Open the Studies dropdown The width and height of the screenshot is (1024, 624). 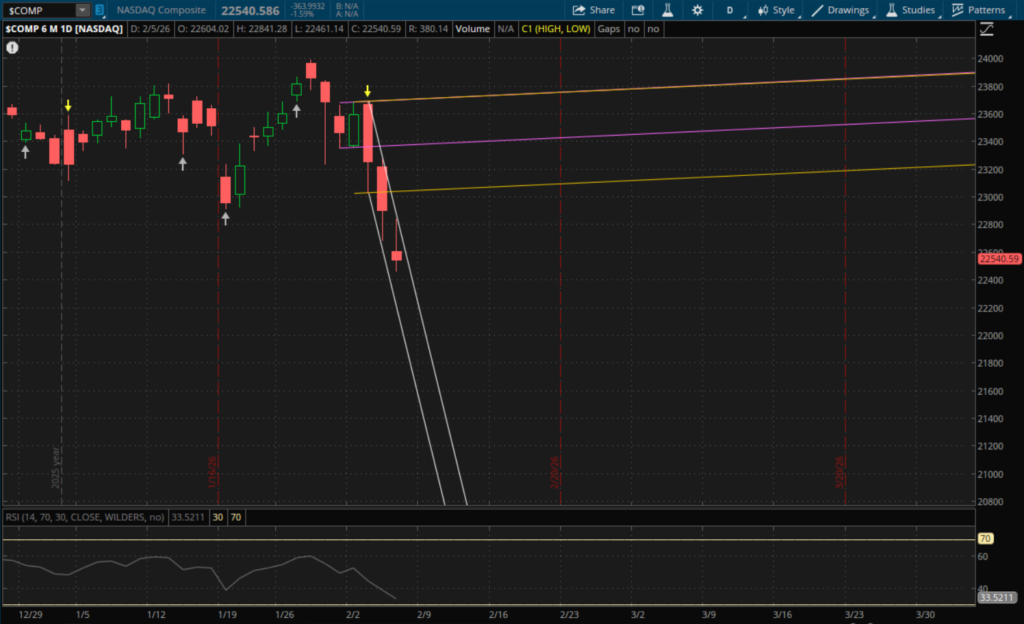pos(910,10)
